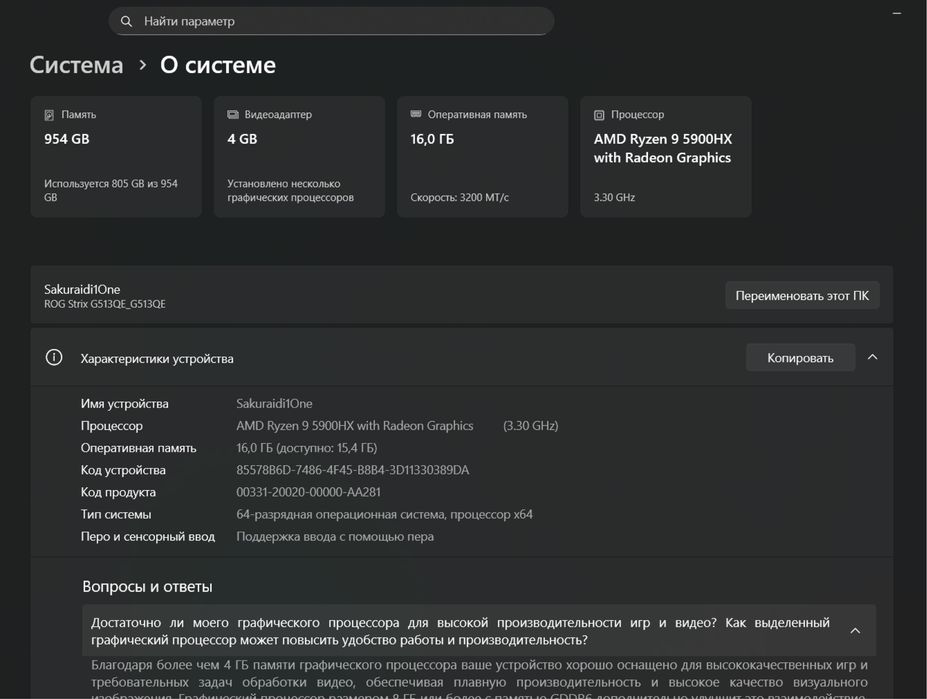
Task: Click the 'Код продукта' label
Action: 118,492
